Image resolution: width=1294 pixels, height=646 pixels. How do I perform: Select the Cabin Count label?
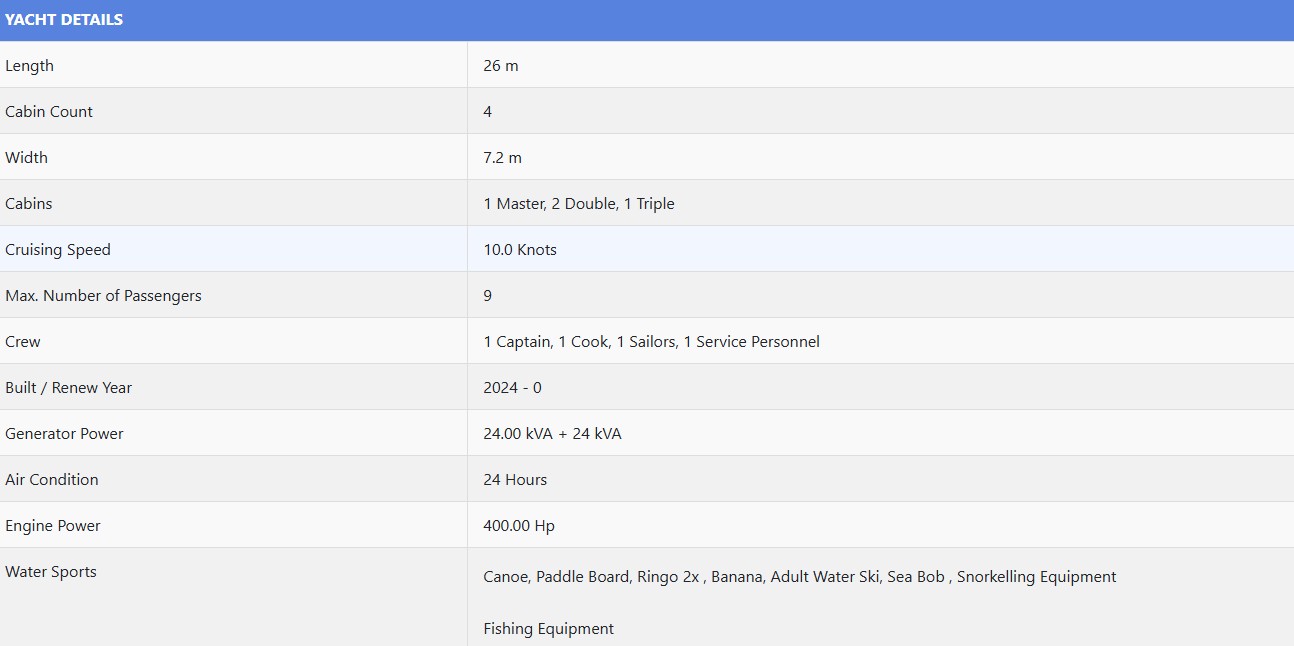click(49, 112)
